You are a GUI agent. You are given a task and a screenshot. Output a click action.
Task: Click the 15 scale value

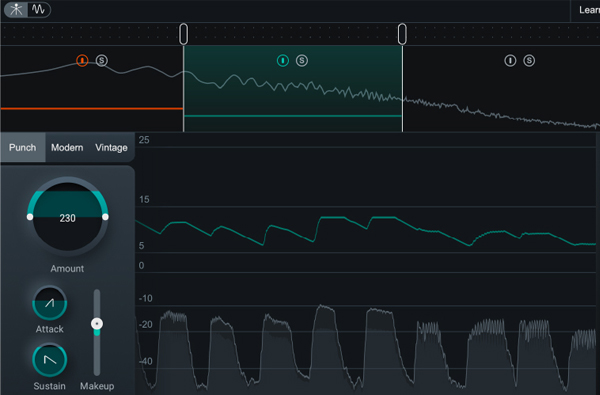(x=144, y=199)
